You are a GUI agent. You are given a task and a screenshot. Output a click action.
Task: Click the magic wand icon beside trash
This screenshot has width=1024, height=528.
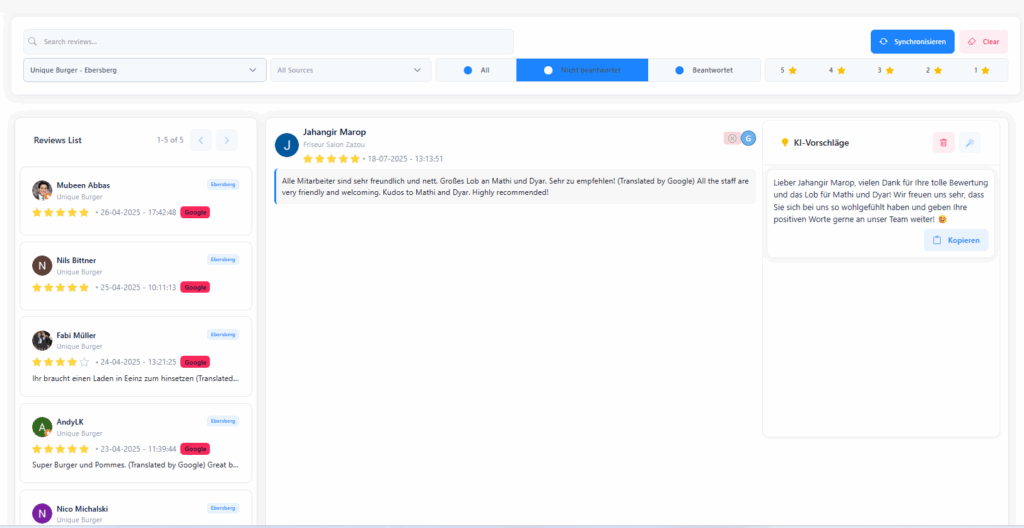pos(969,143)
